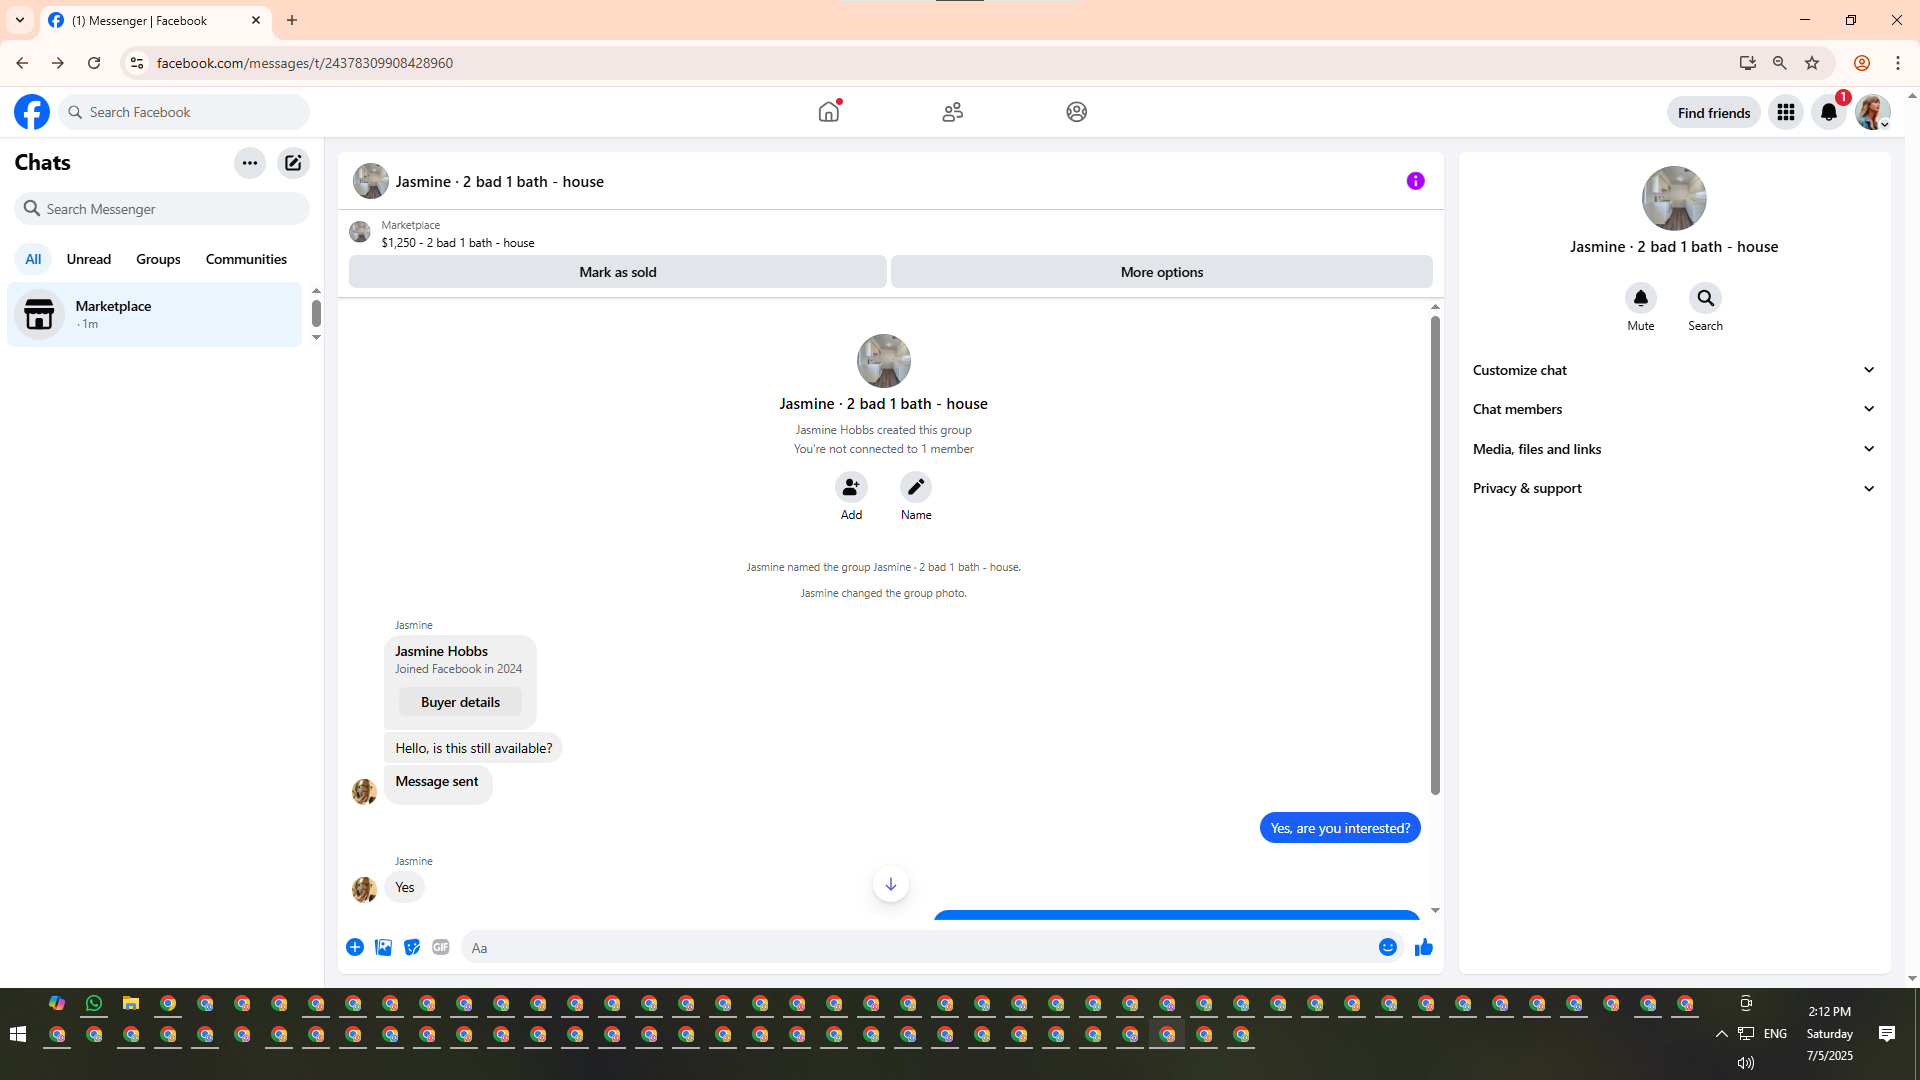
Task: Click the Buyer details button
Action: click(460, 702)
